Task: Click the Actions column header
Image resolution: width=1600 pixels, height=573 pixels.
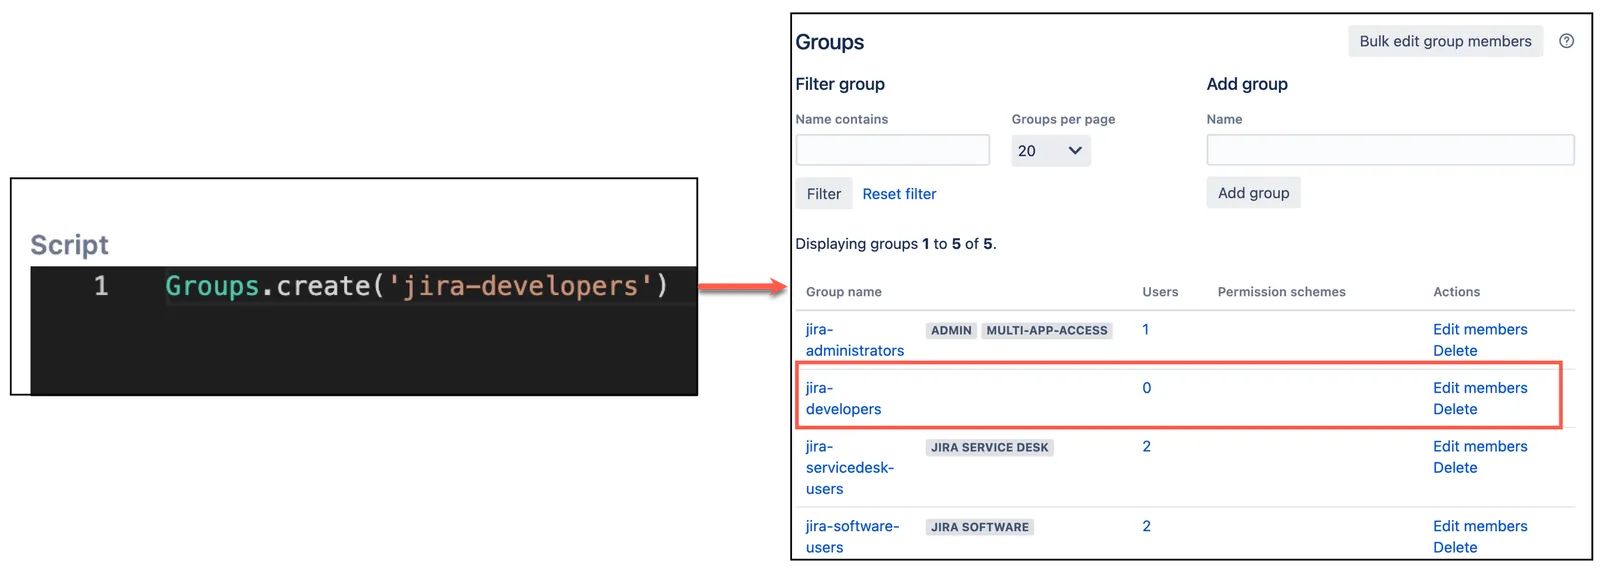Action: [1456, 292]
